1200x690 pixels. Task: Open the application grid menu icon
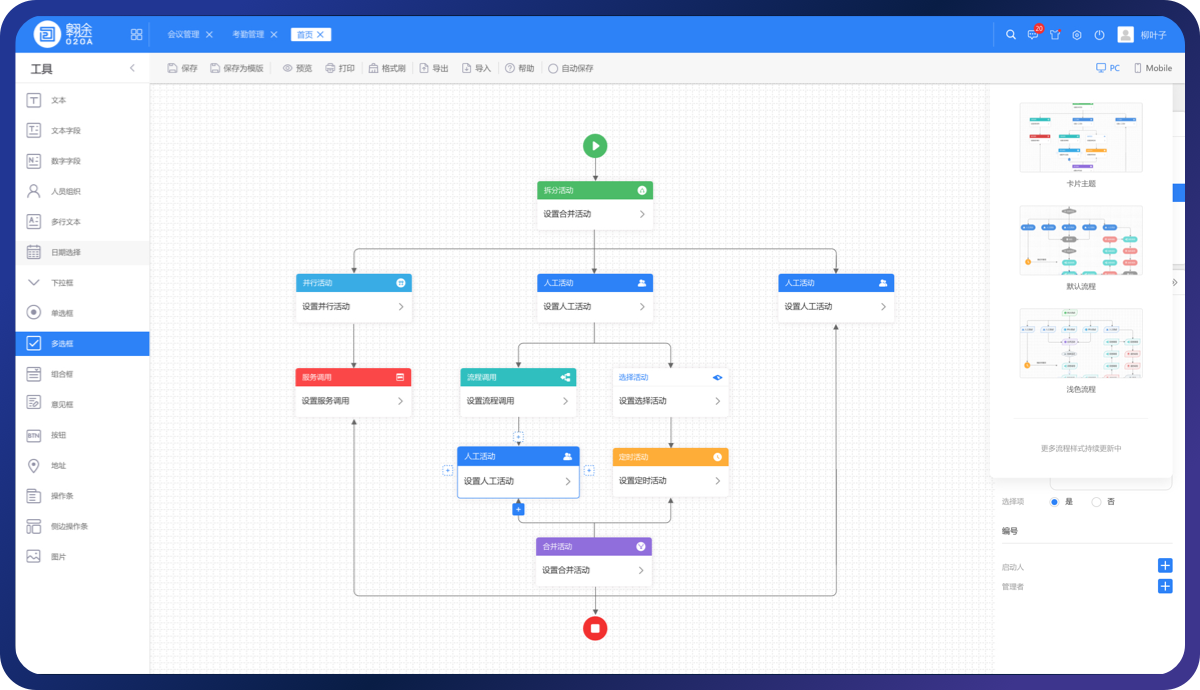[x=136, y=35]
